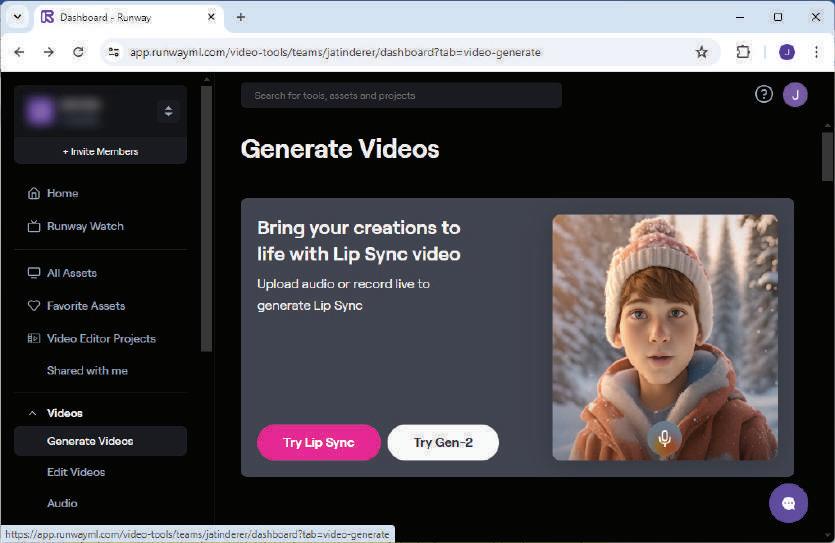The height and width of the screenshot is (543, 835).
Task: Open the Chrome profile avatar in the toolbar
Action: [x=787, y=52]
